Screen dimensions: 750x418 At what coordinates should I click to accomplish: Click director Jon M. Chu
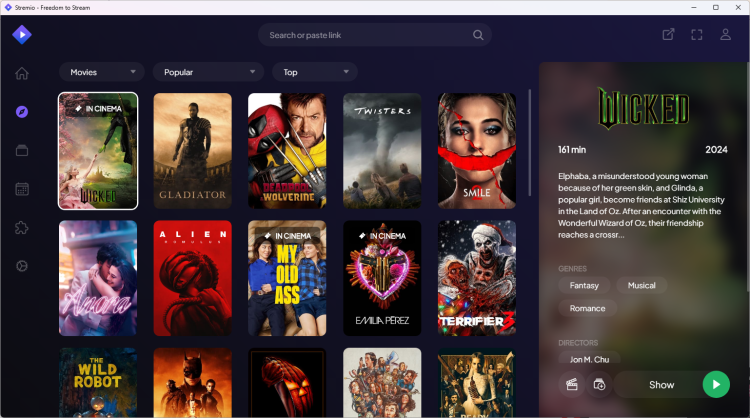point(589,359)
